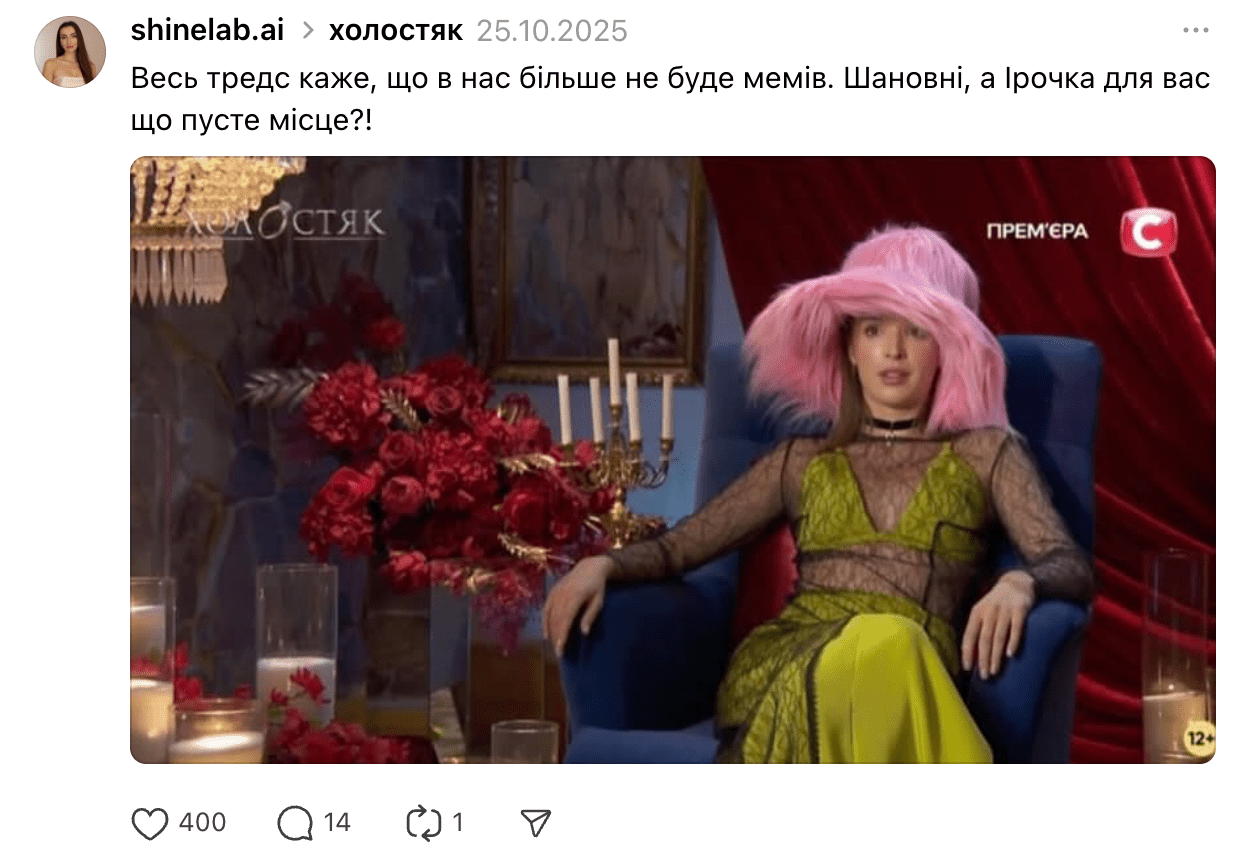
Task: Open the shinelab.ai username link
Action: coord(207,31)
